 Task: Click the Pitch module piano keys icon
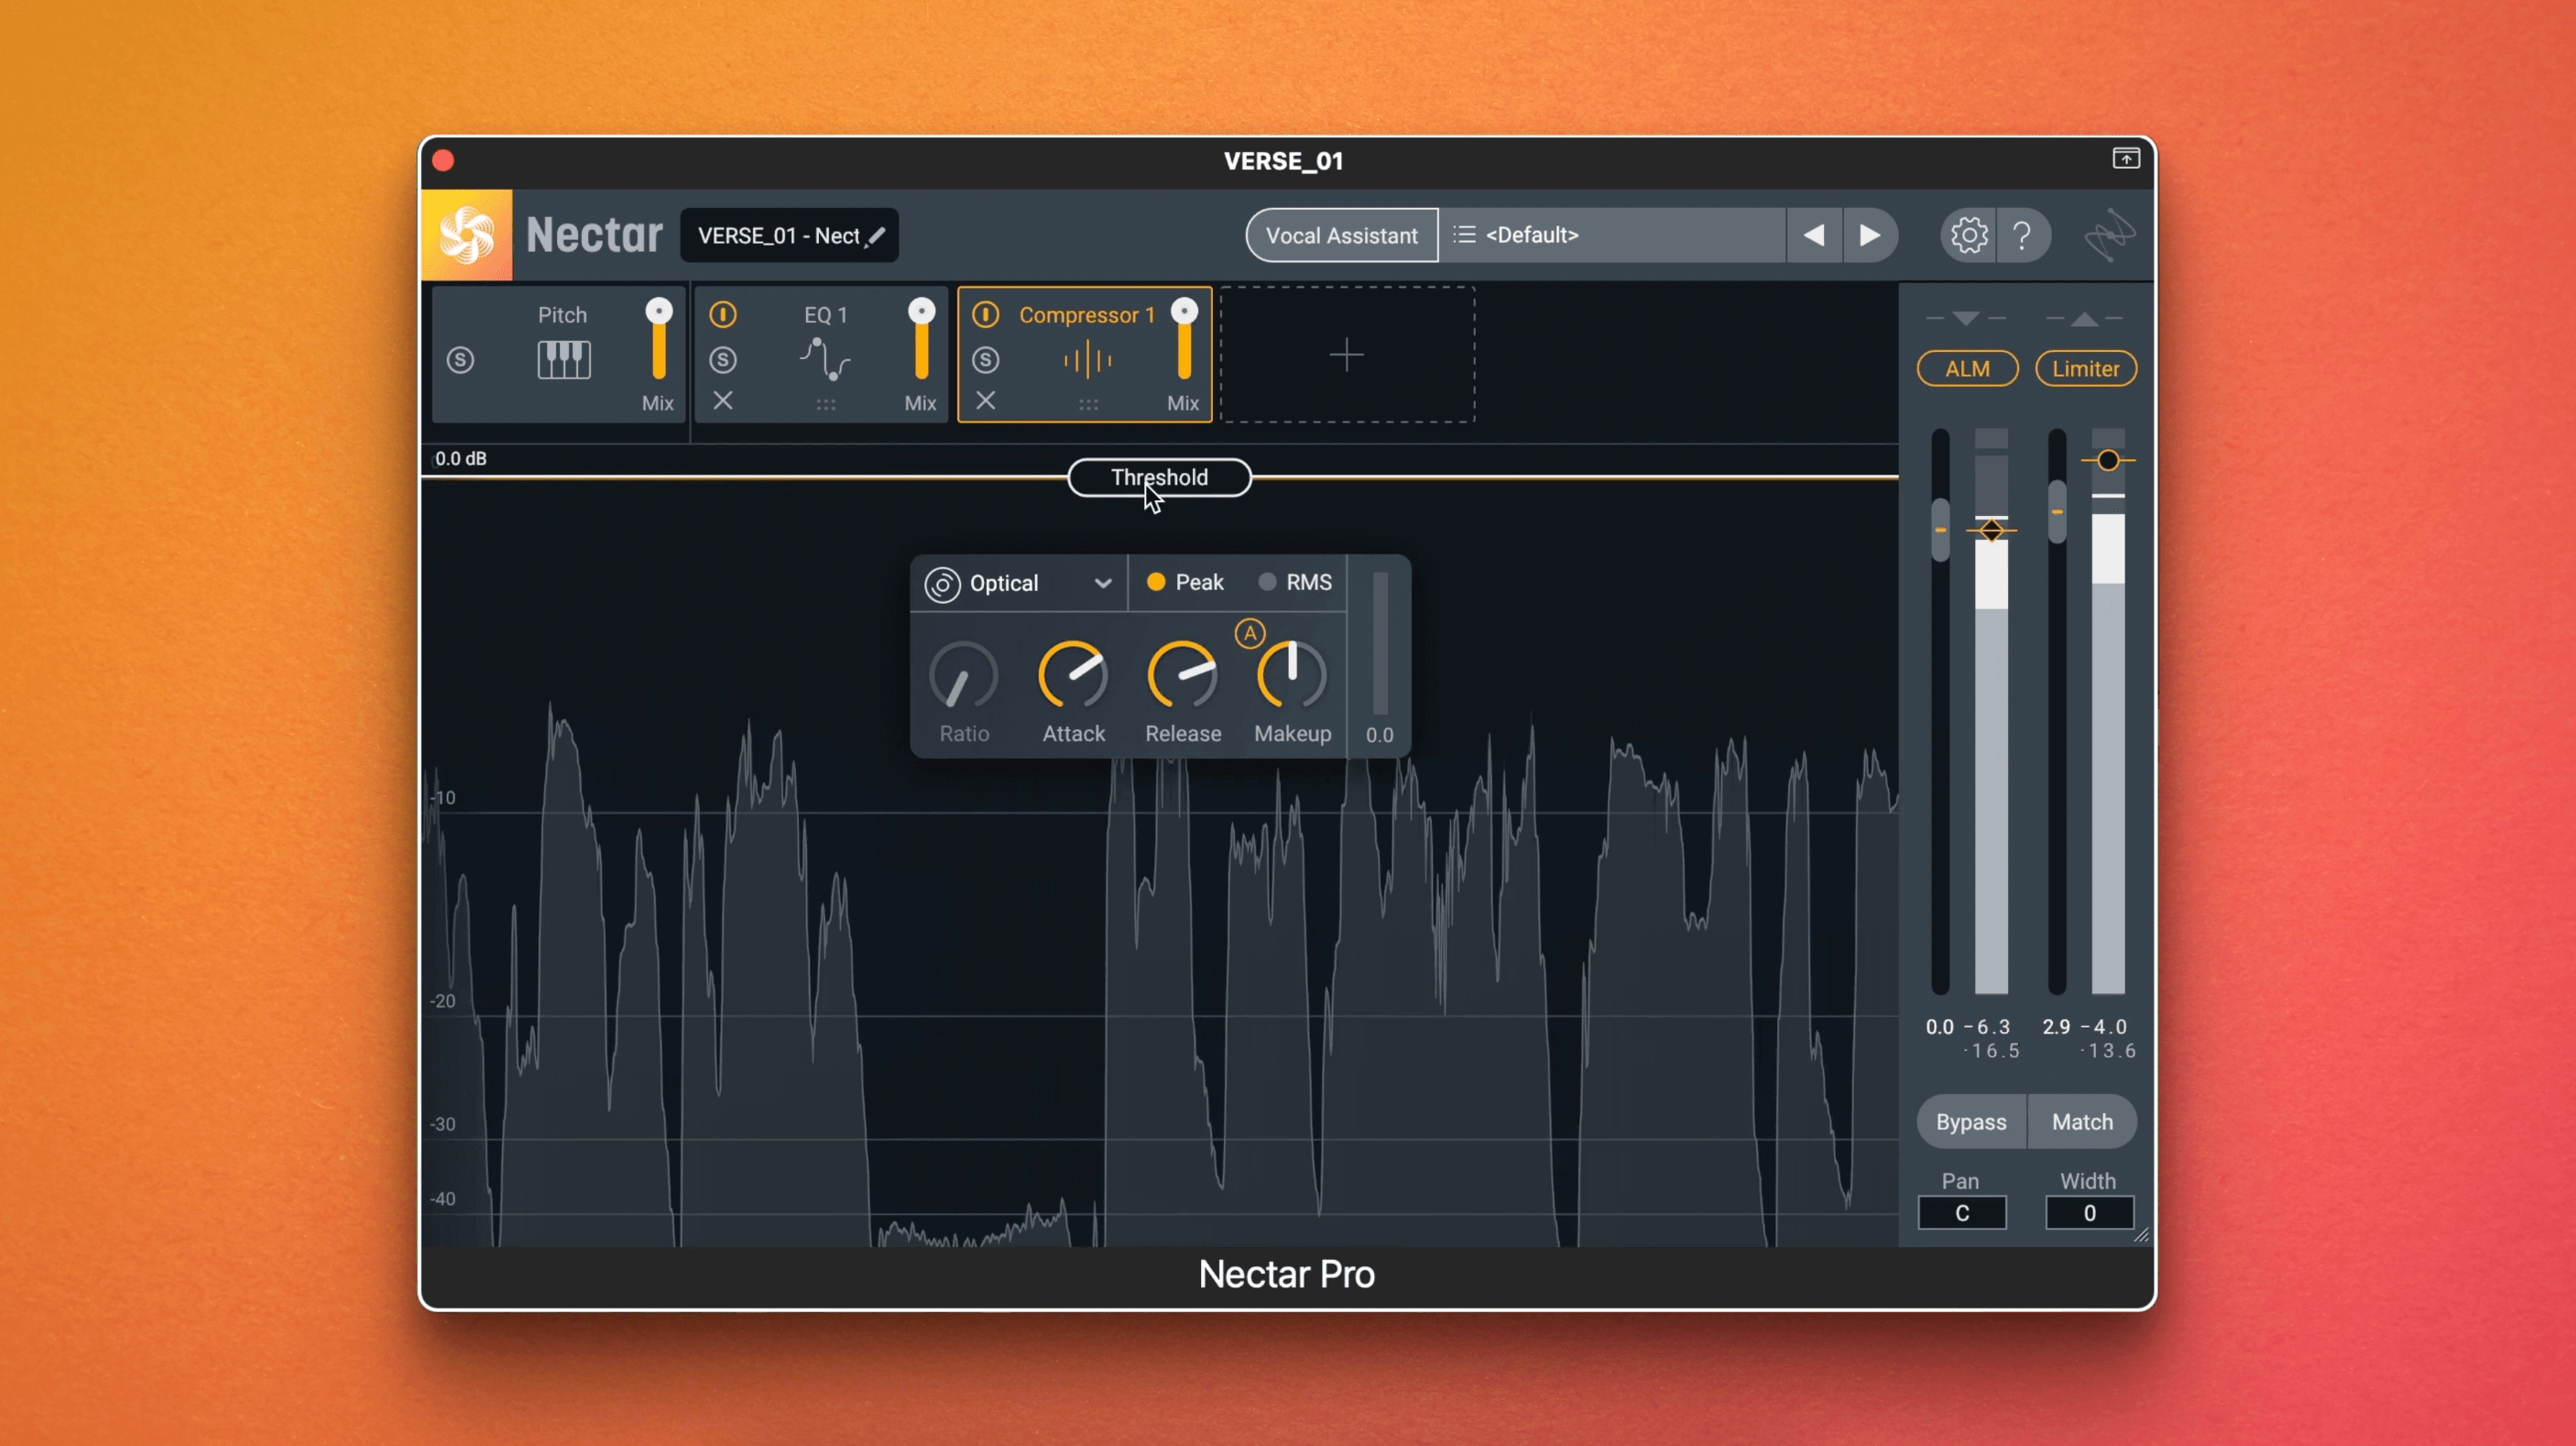click(x=564, y=359)
